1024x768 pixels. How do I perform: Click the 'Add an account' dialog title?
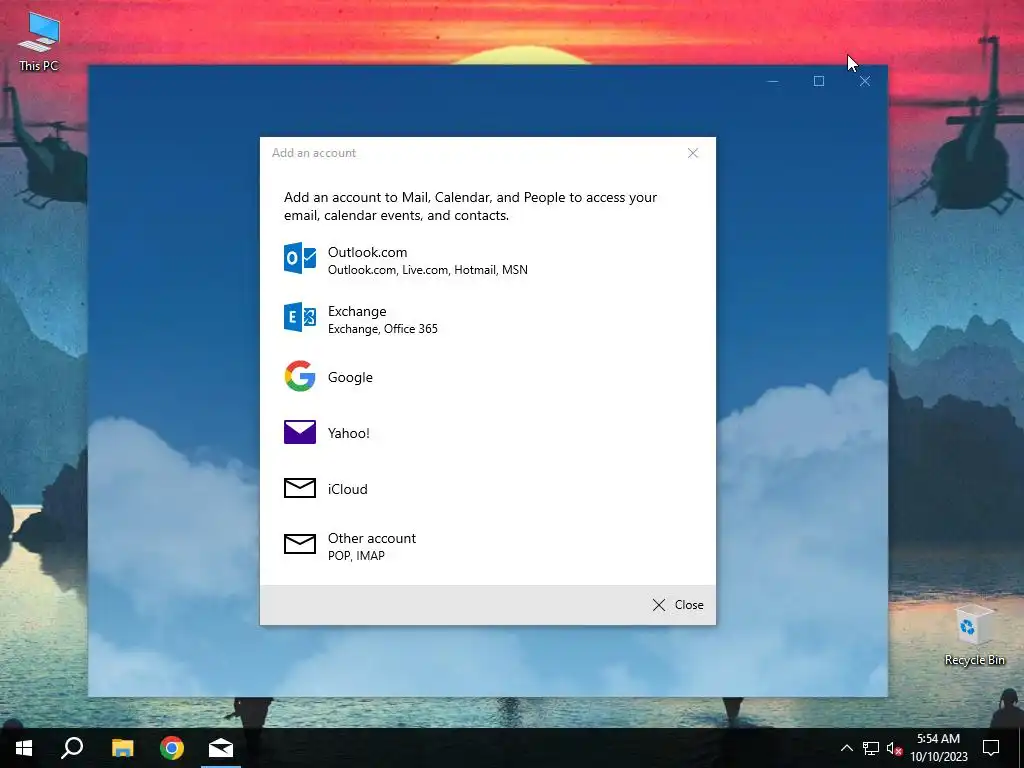[x=314, y=153]
